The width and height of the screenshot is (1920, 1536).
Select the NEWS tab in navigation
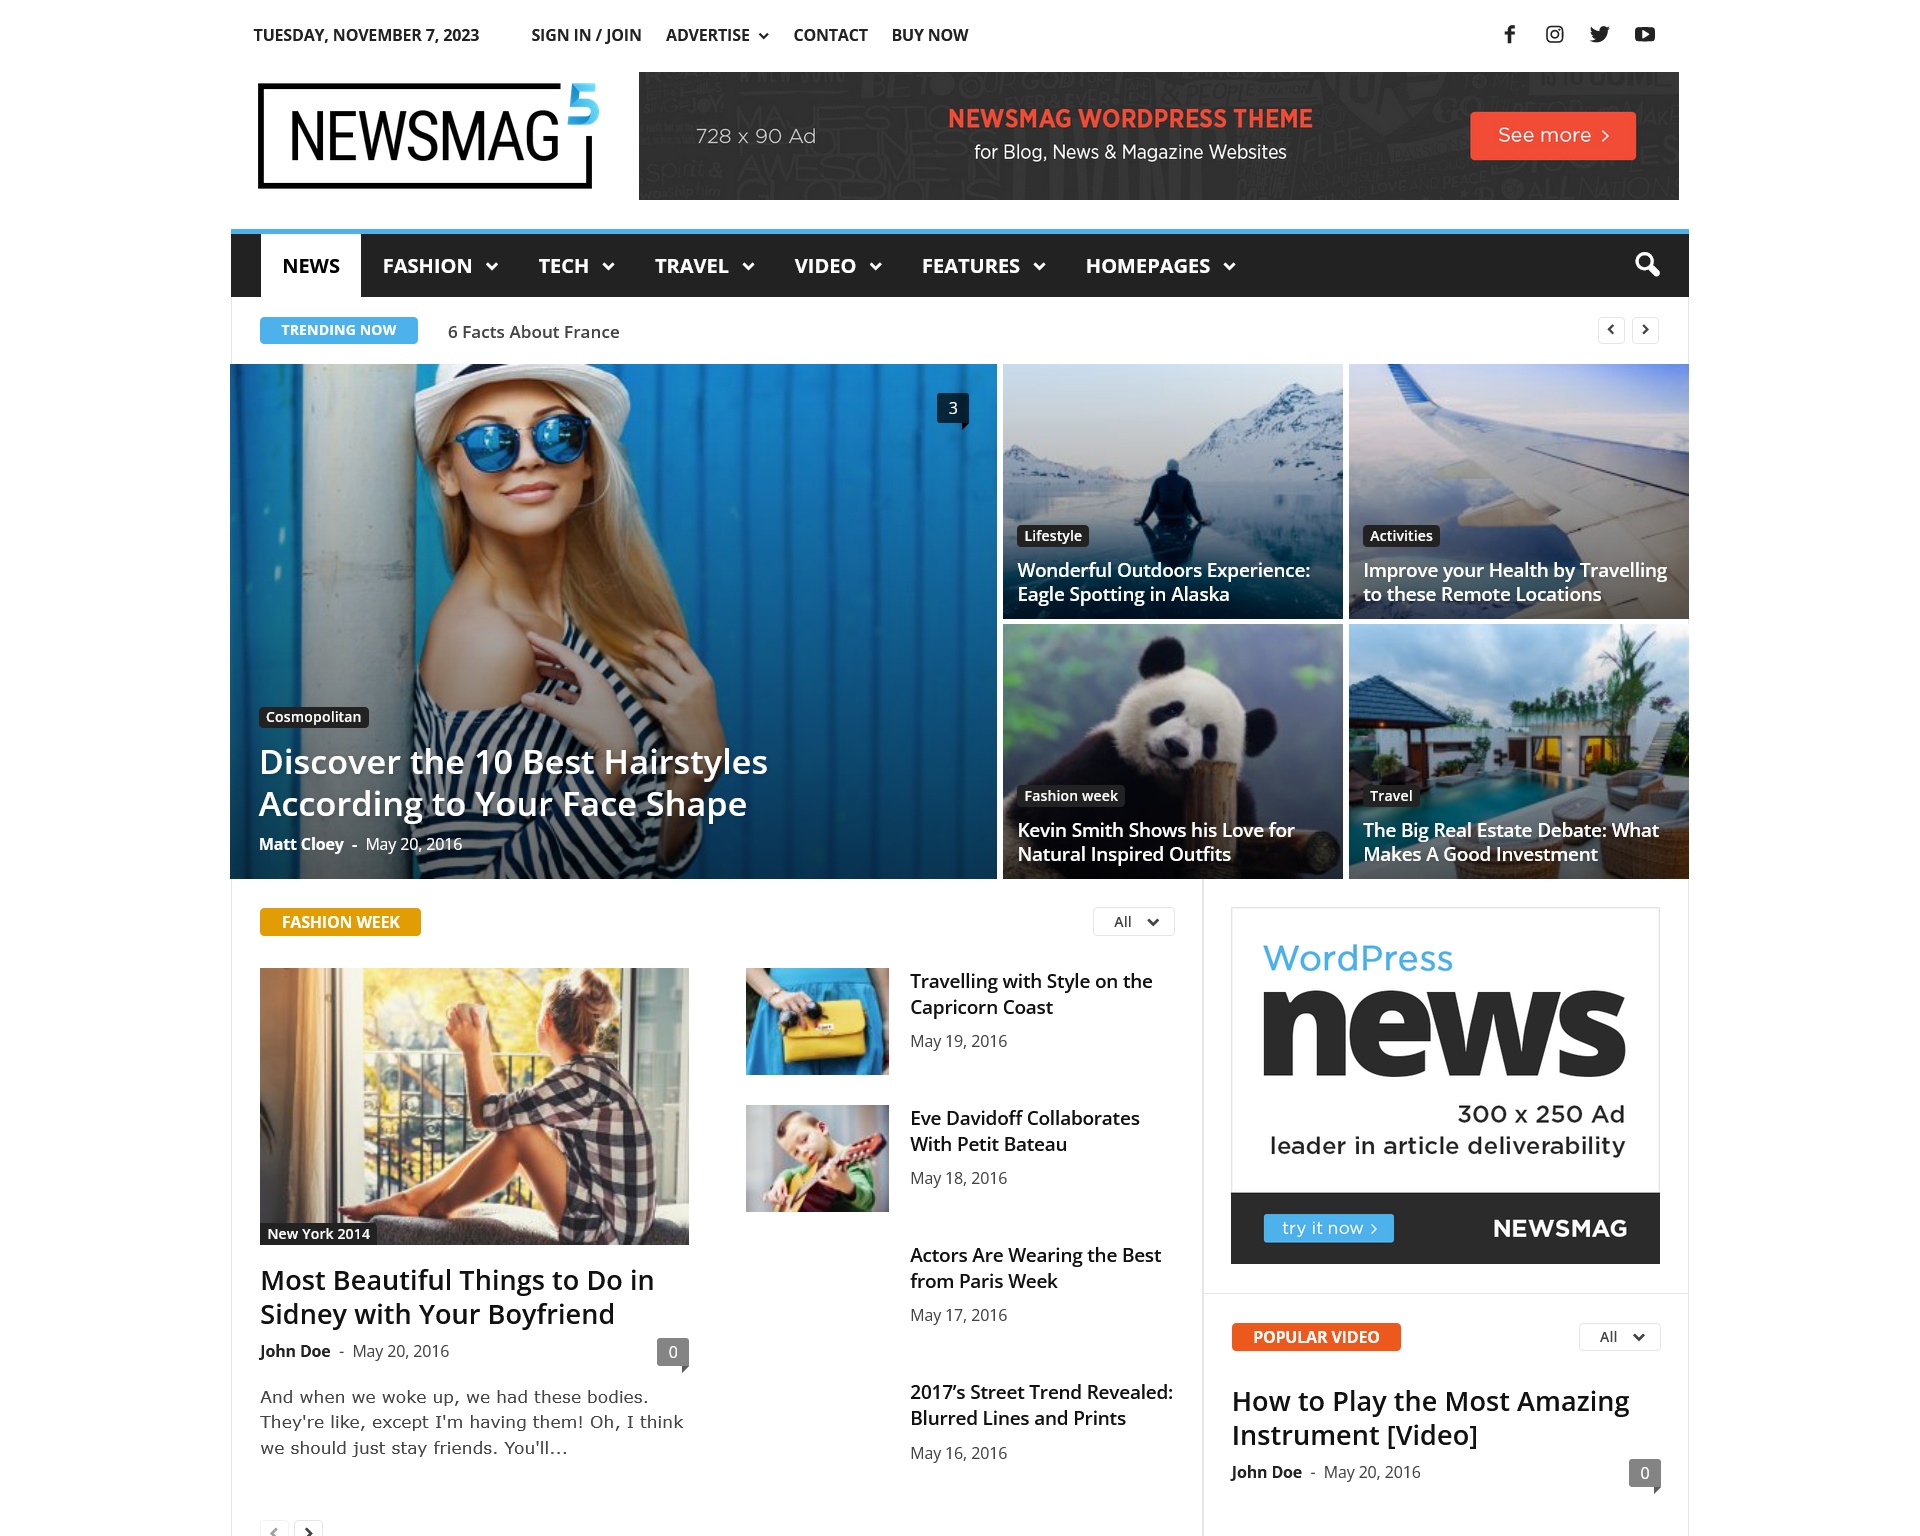(310, 265)
